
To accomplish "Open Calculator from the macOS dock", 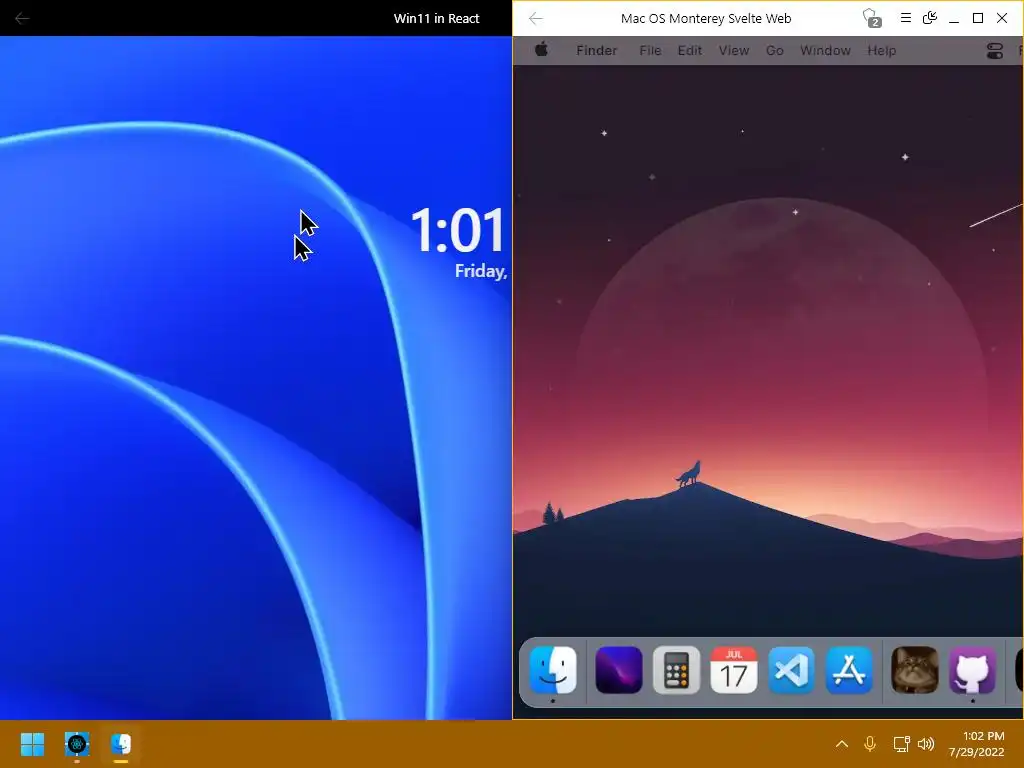I will tap(676, 670).
